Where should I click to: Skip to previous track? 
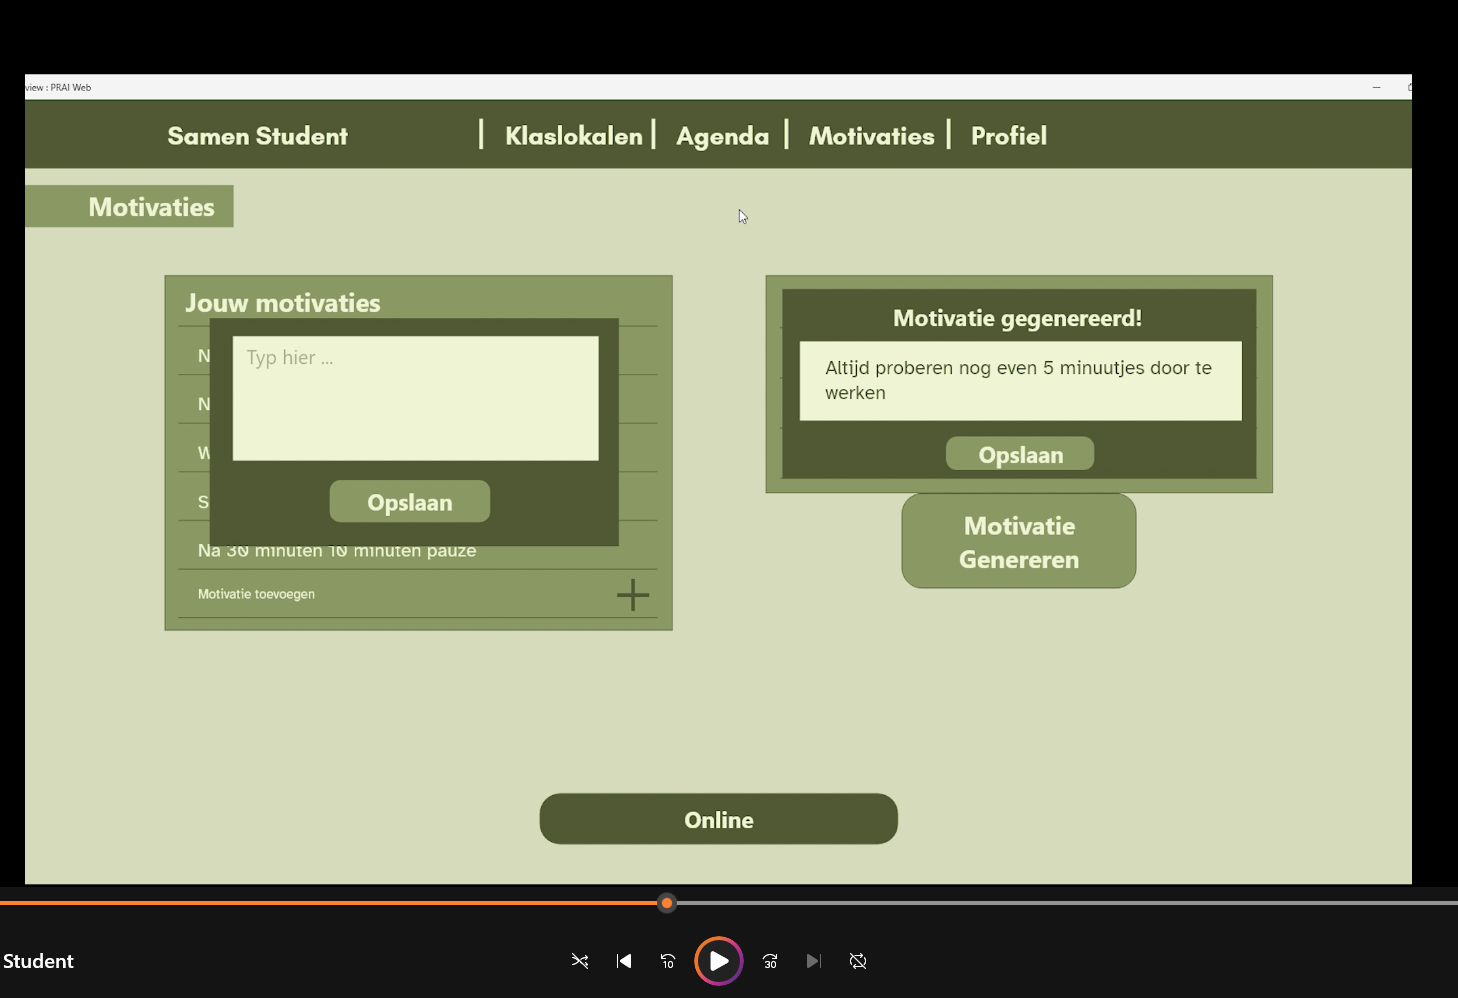624,961
